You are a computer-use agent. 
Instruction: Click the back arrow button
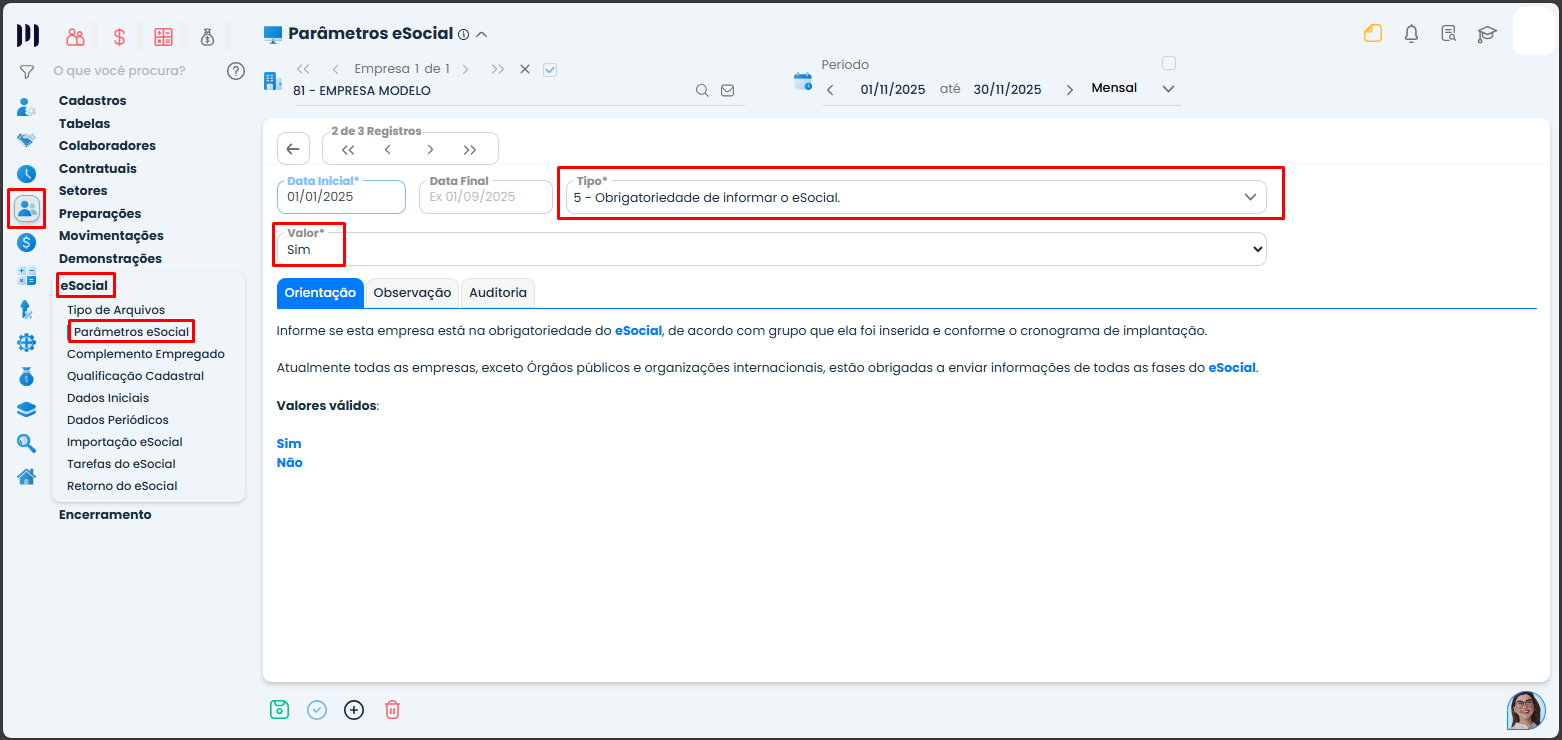(292, 149)
